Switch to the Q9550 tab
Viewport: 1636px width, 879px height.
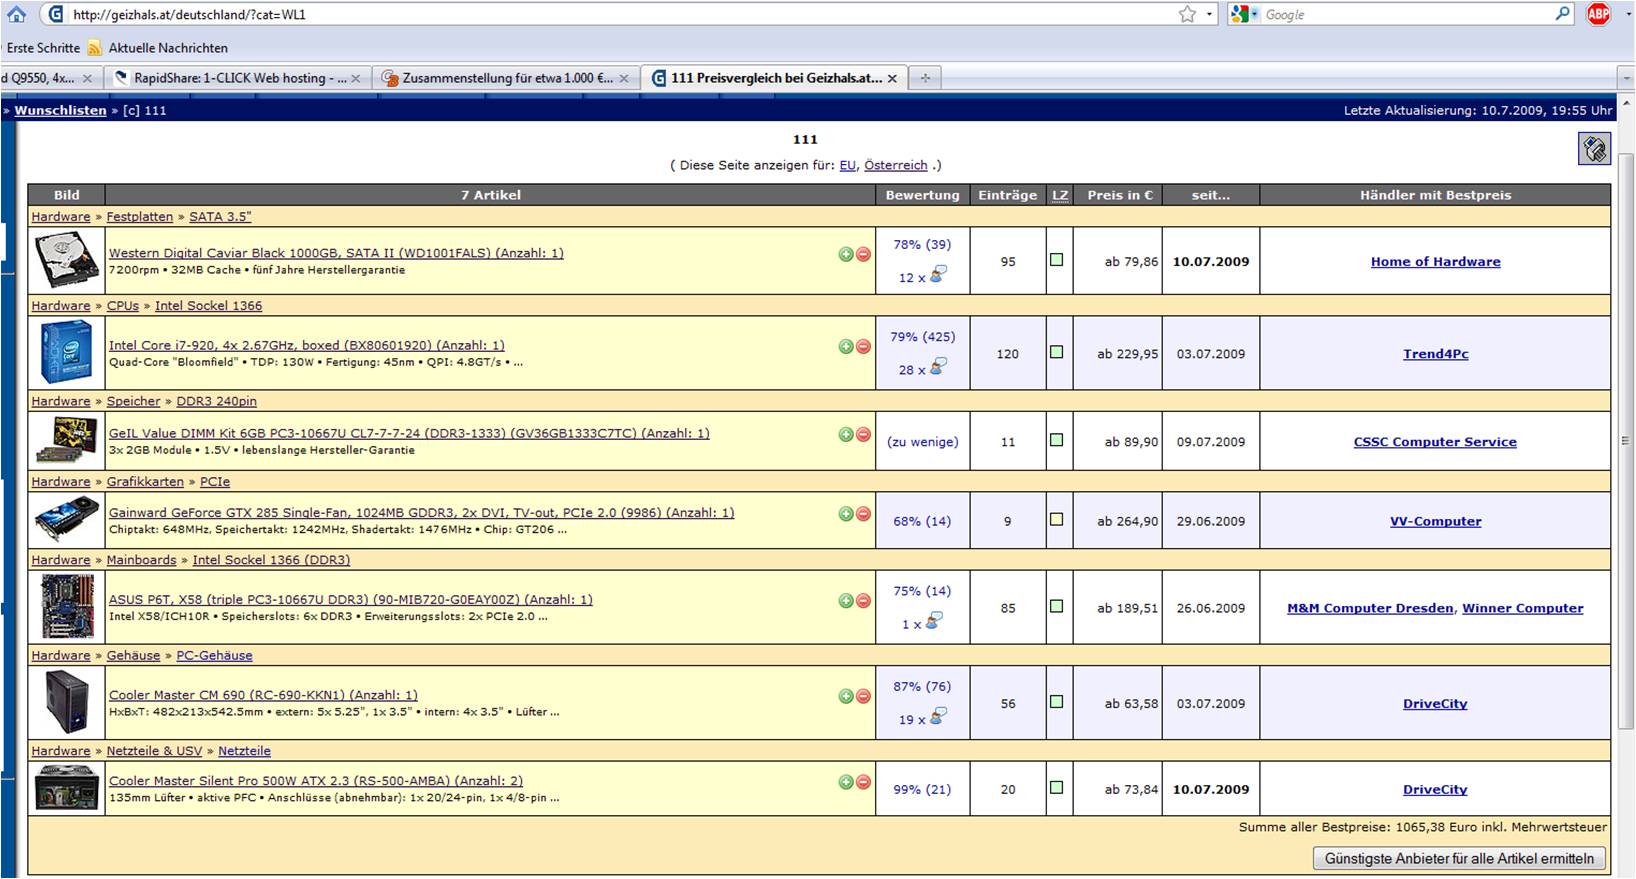point(48,78)
